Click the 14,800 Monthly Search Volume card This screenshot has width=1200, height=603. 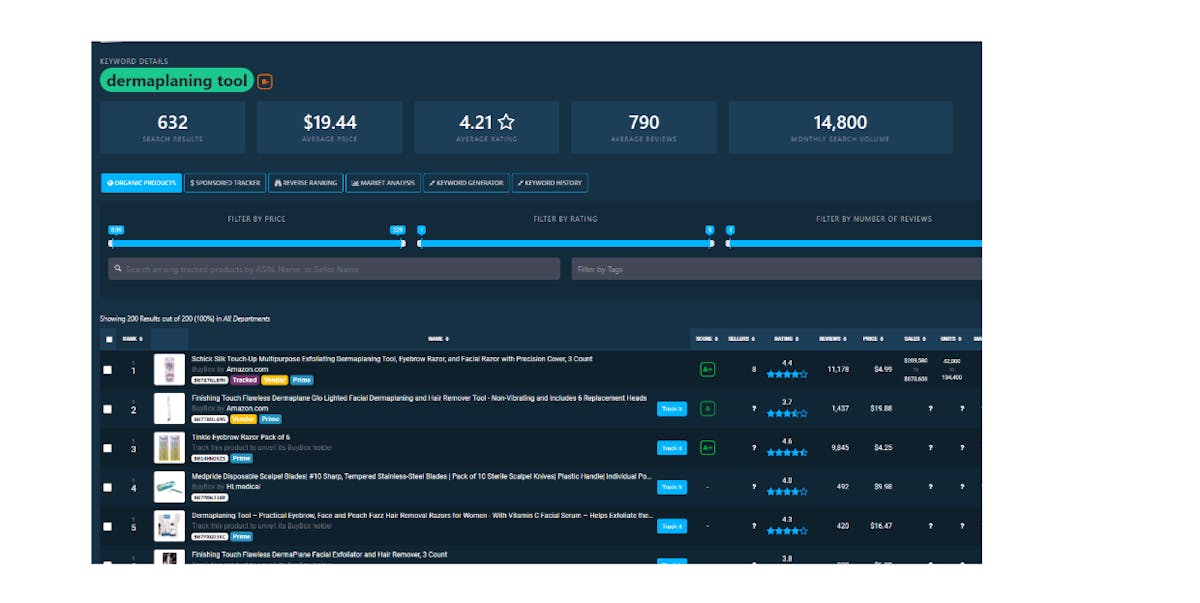click(840, 127)
